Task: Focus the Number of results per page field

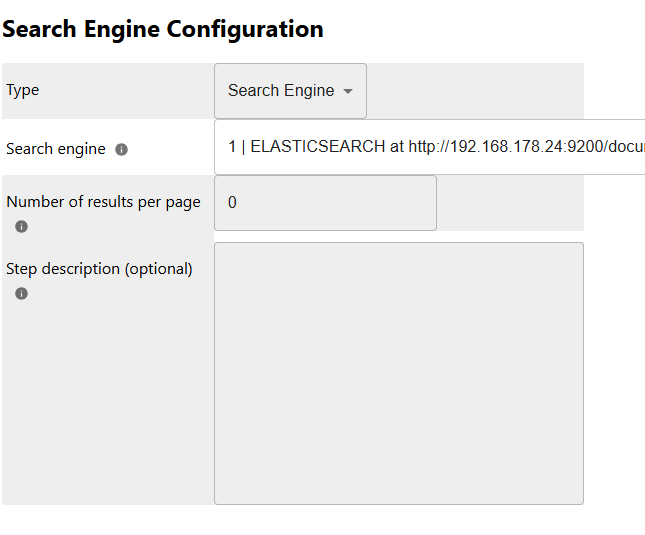Action: [x=325, y=203]
